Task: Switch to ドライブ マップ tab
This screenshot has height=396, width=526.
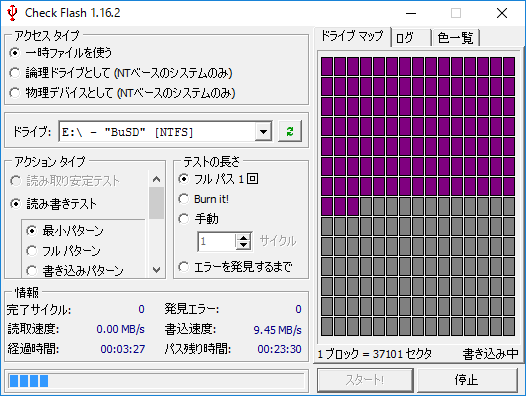Action: [352, 36]
